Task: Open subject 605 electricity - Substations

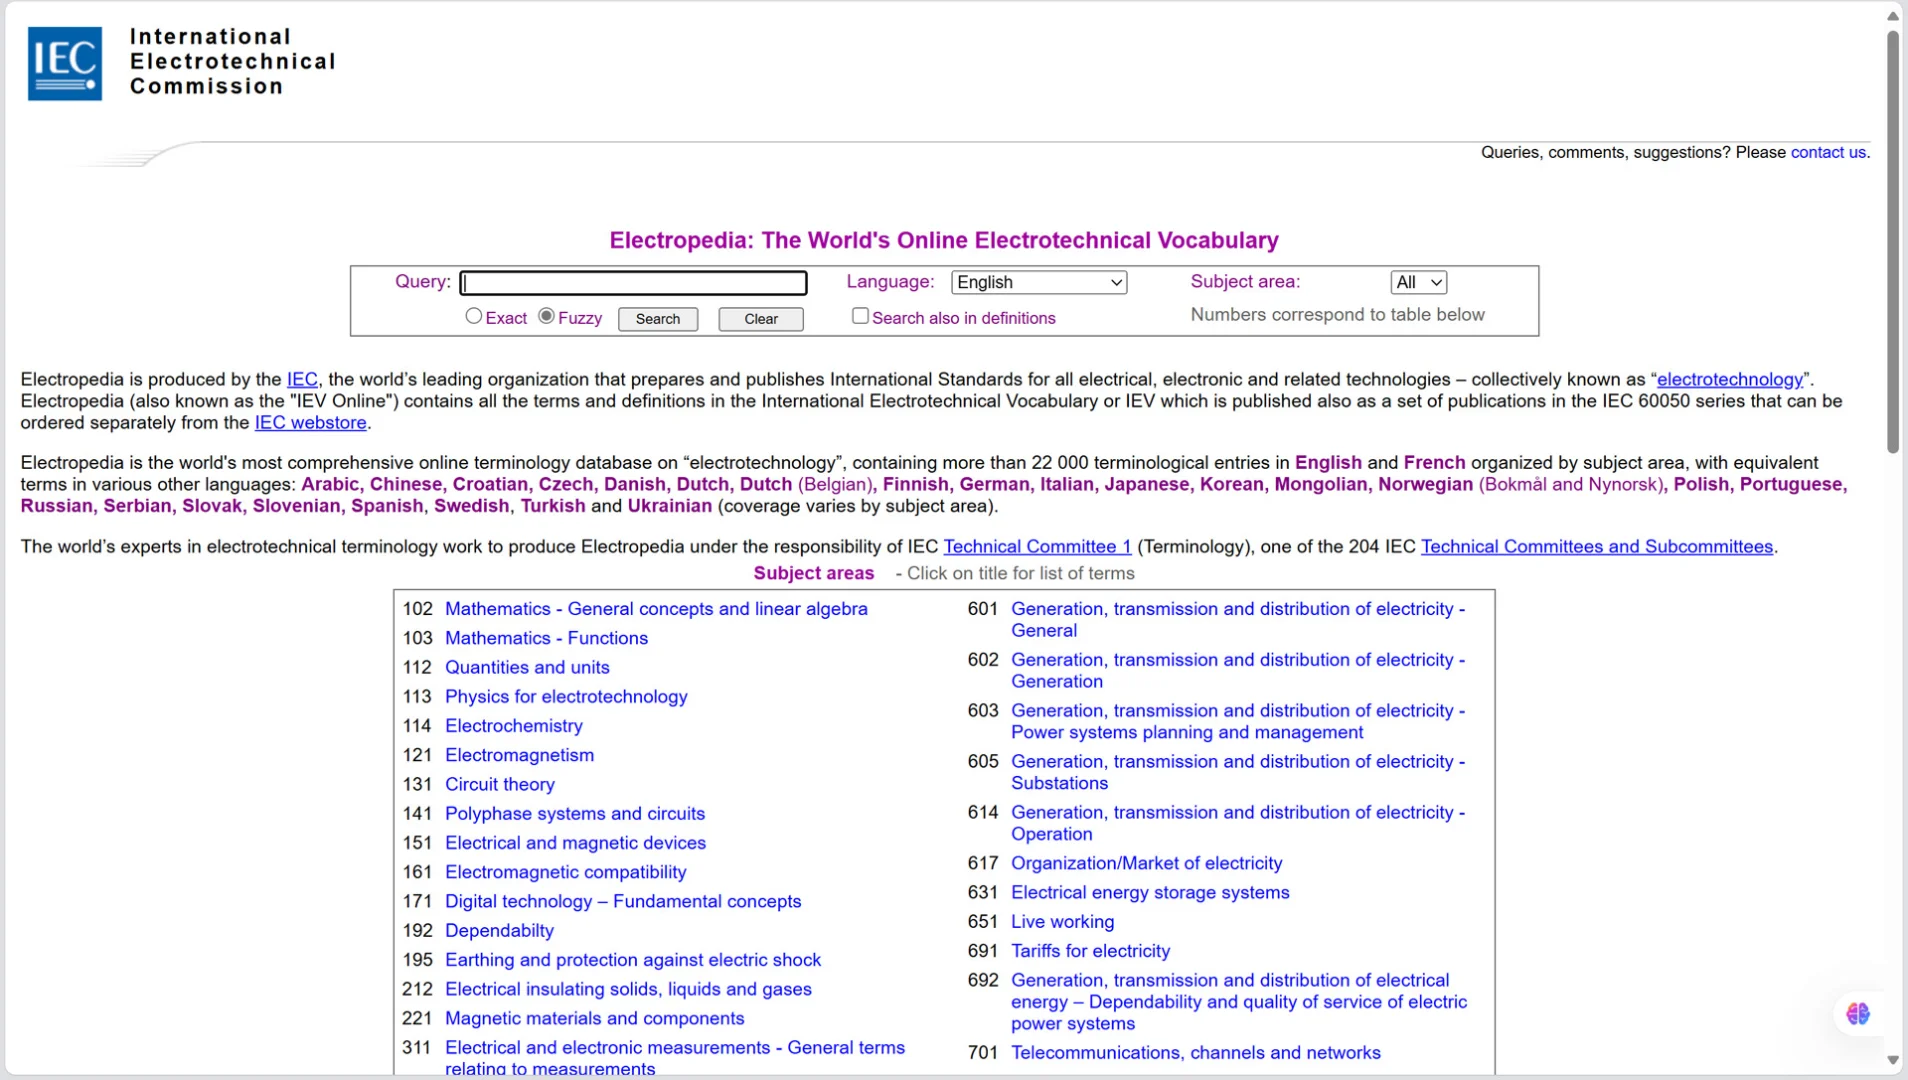Action: pos(1238,773)
